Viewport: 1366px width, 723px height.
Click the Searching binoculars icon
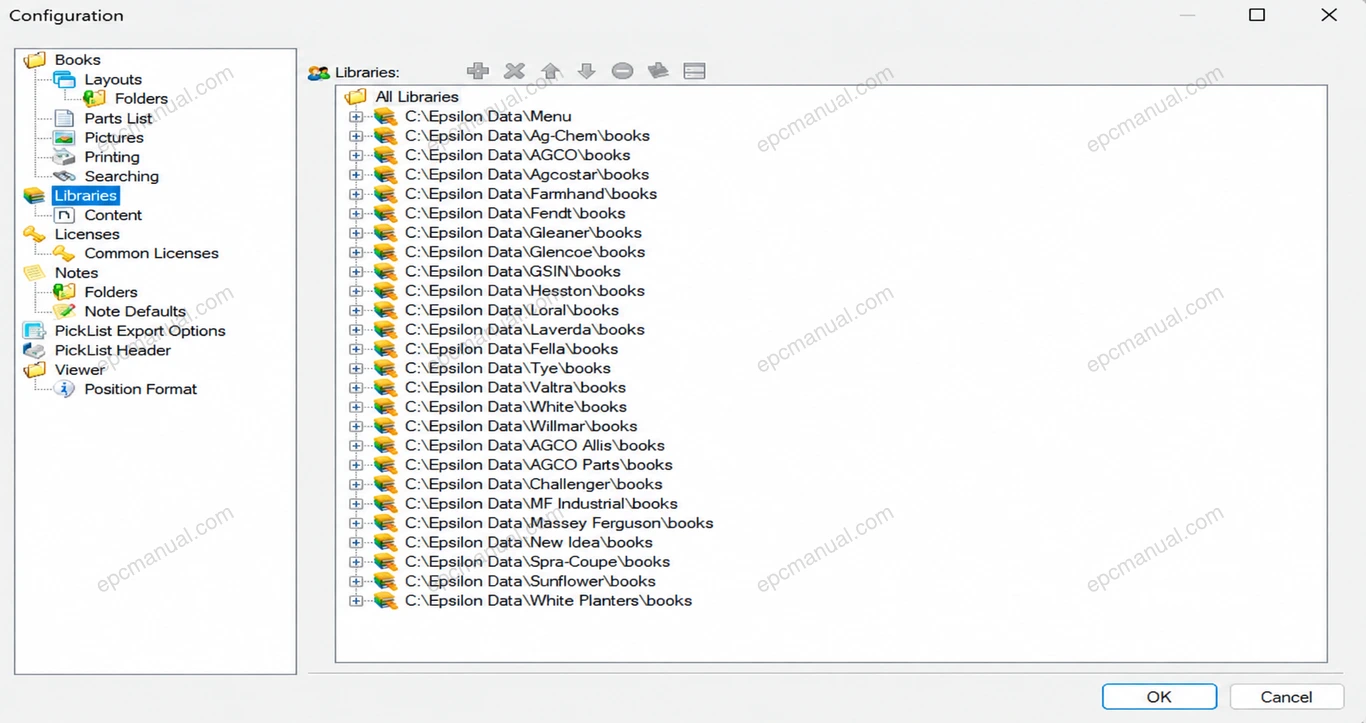click(x=64, y=176)
